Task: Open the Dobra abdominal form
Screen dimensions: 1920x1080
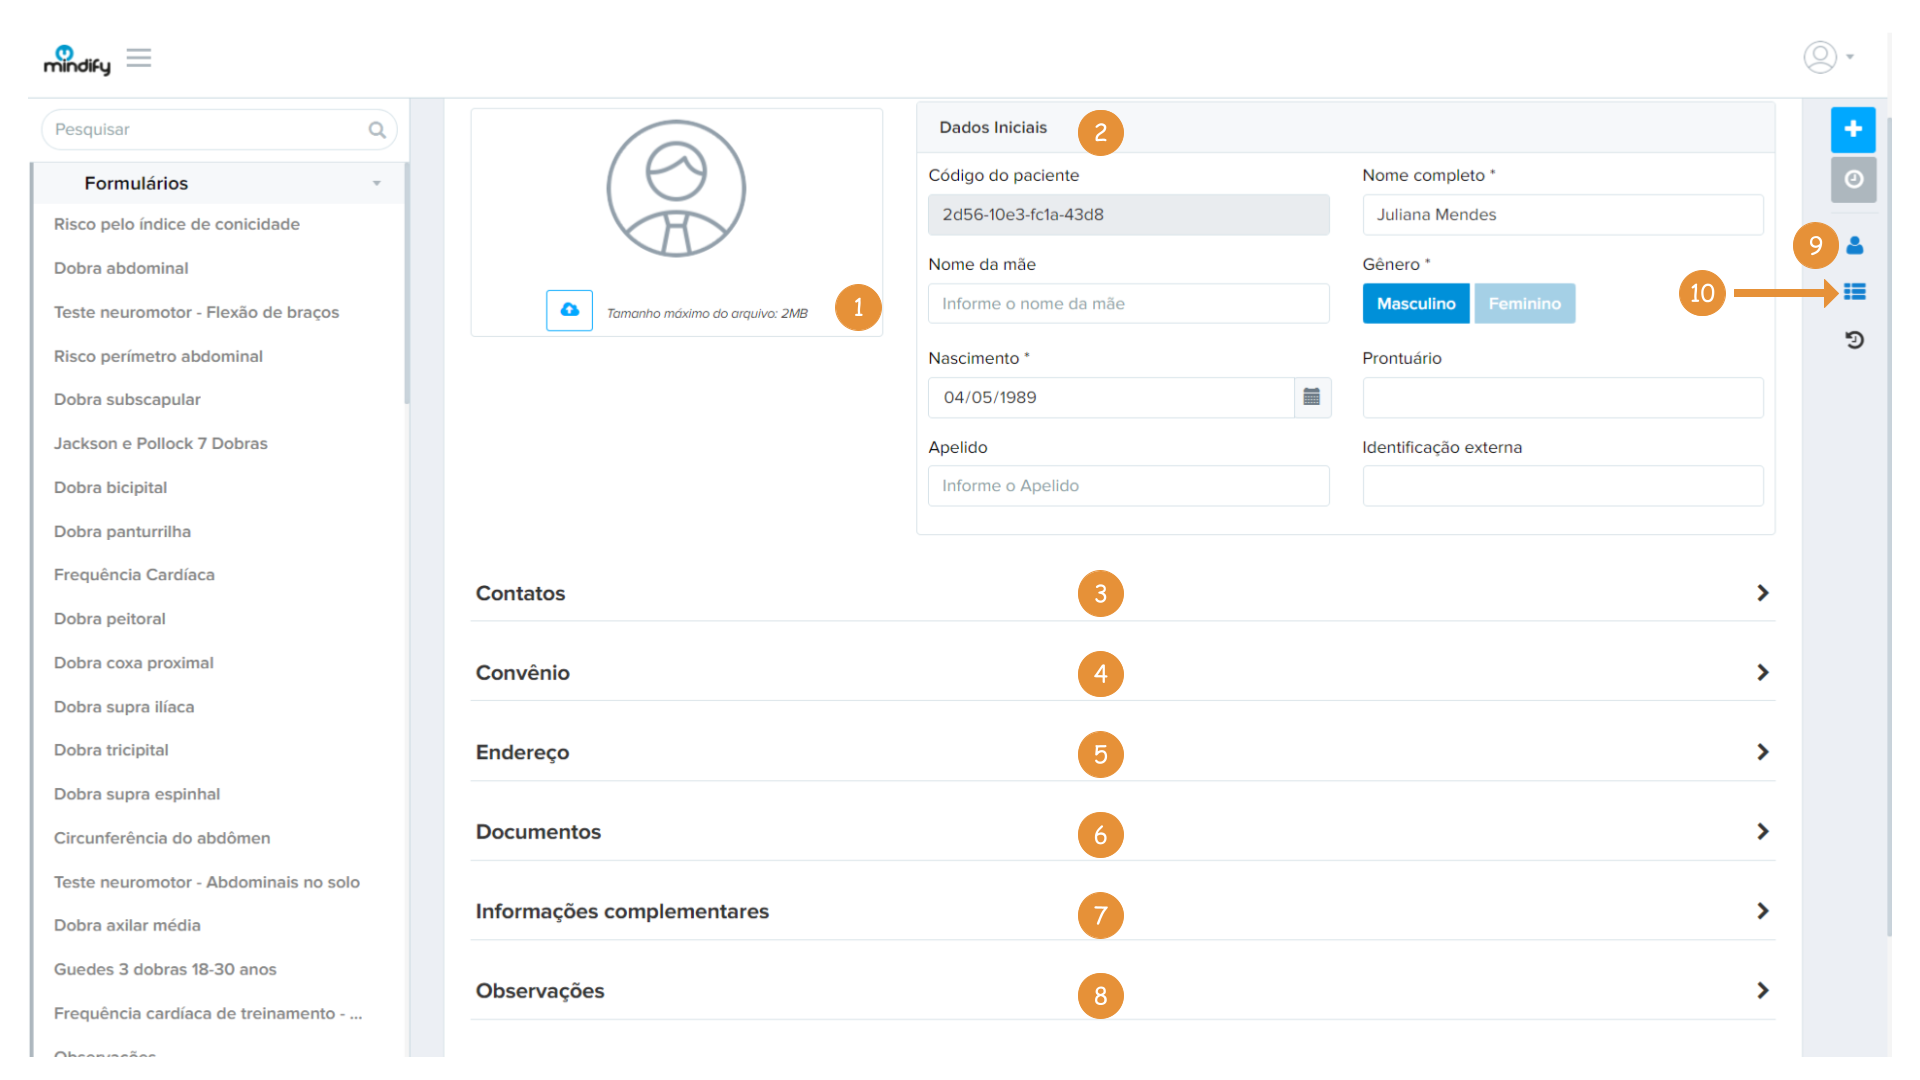Action: point(121,268)
